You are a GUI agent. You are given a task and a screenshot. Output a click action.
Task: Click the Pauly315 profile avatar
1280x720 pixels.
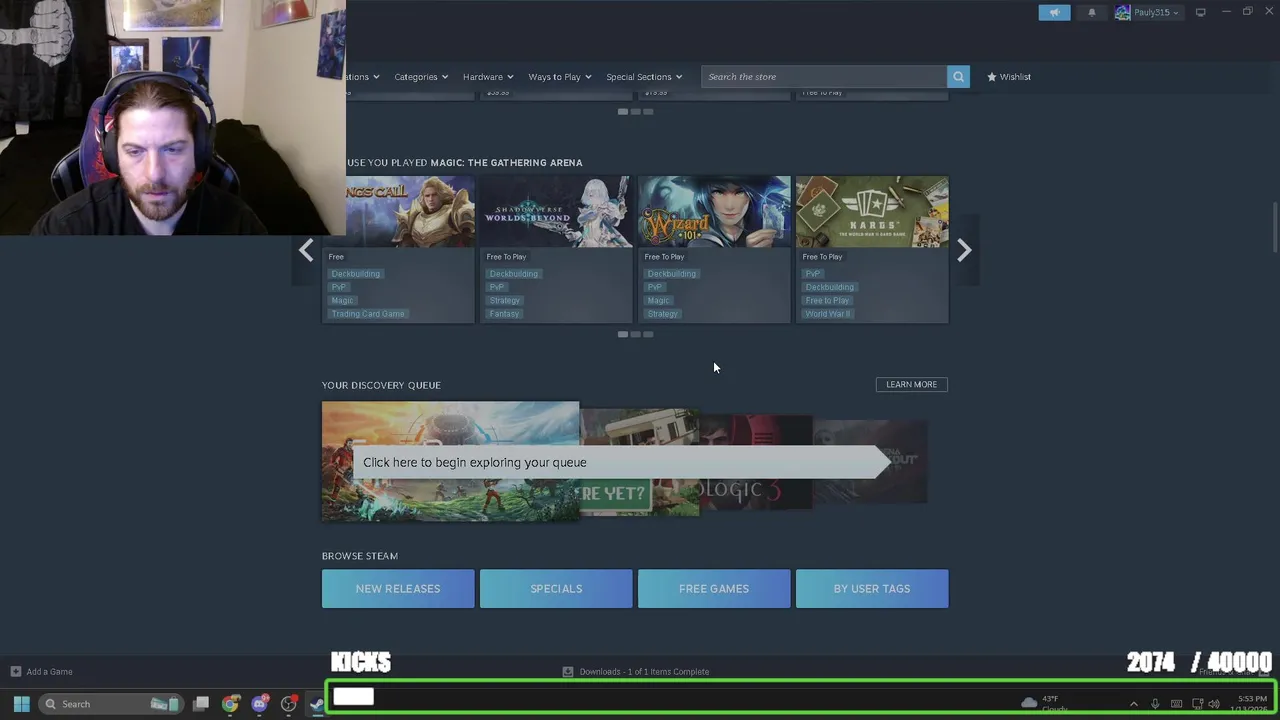click(1122, 12)
